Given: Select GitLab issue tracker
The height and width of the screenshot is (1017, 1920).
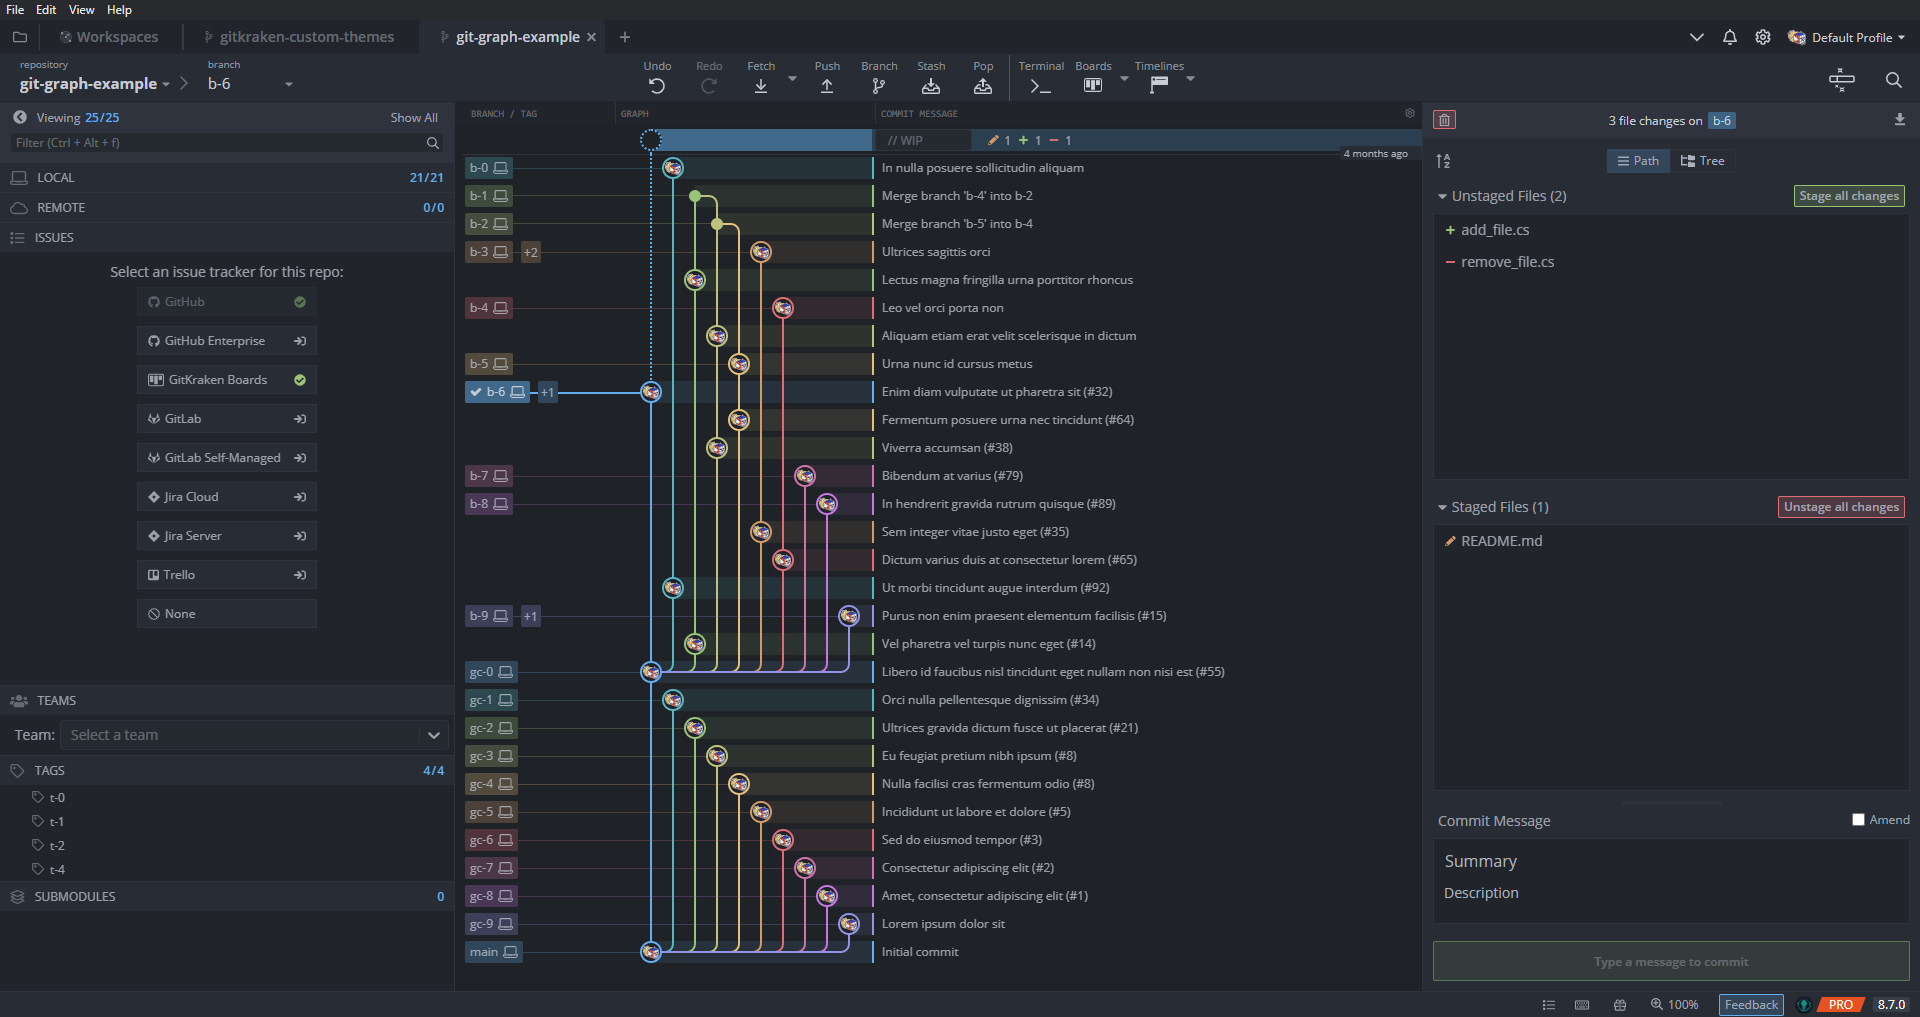Looking at the screenshot, I should coord(227,419).
